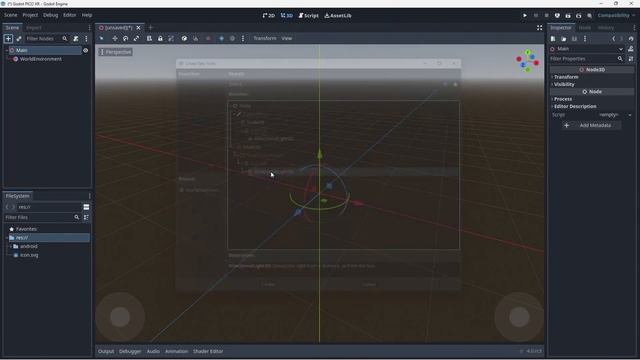This screenshot has height=360, width=640.
Task: Switch to the Script workspace
Action: tap(309, 16)
